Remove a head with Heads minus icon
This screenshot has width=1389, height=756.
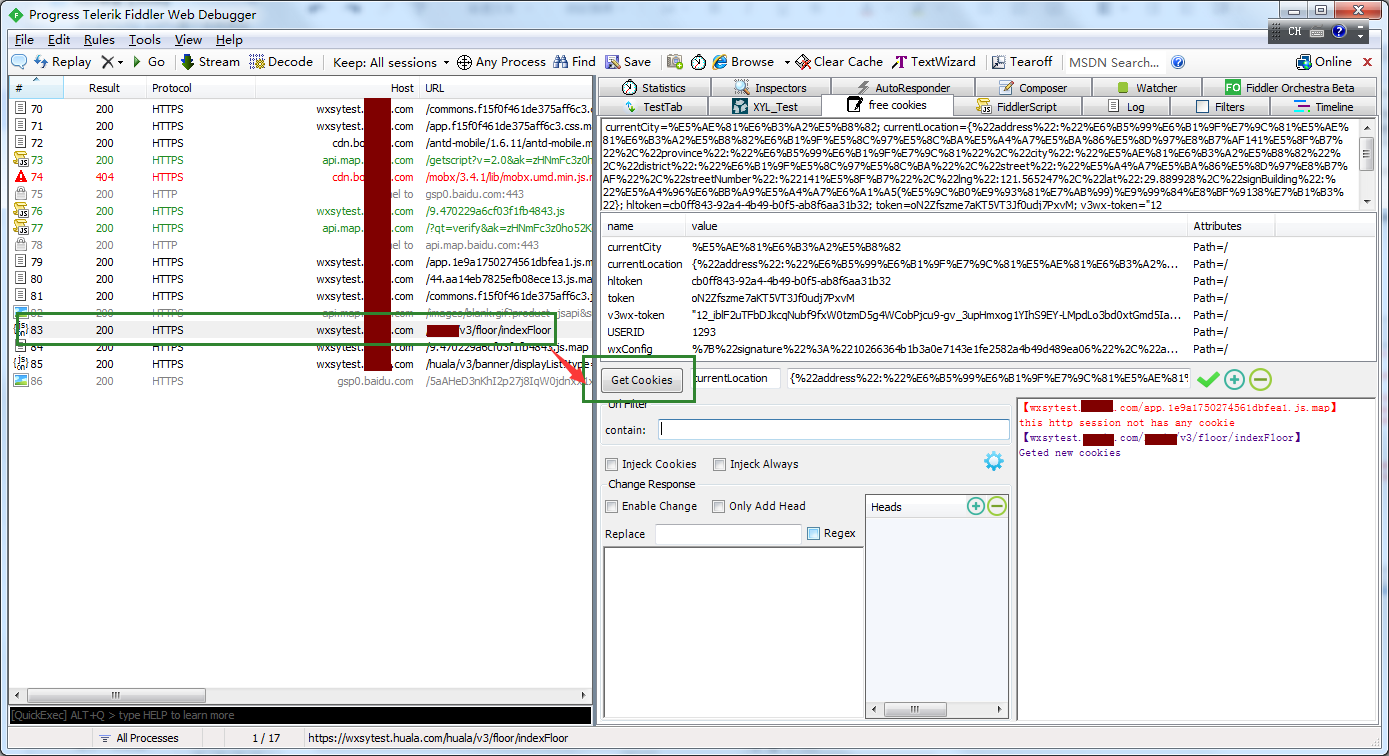click(x=997, y=506)
